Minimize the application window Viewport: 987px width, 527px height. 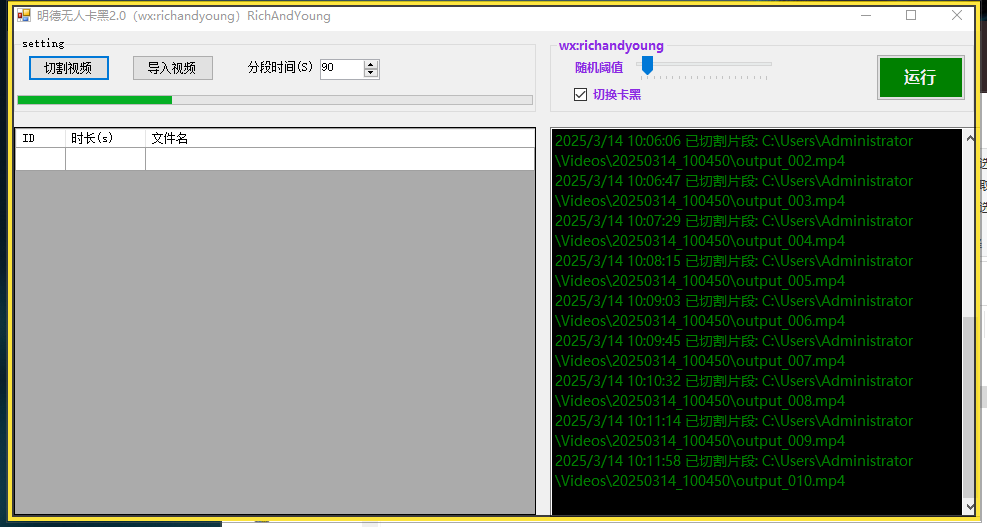pos(865,15)
